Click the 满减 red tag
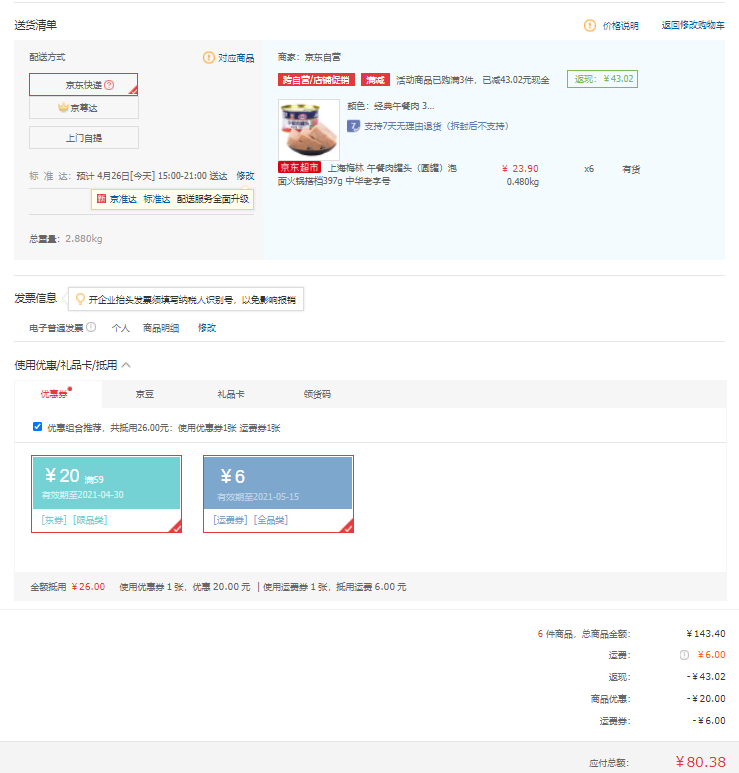 pos(375,80)
